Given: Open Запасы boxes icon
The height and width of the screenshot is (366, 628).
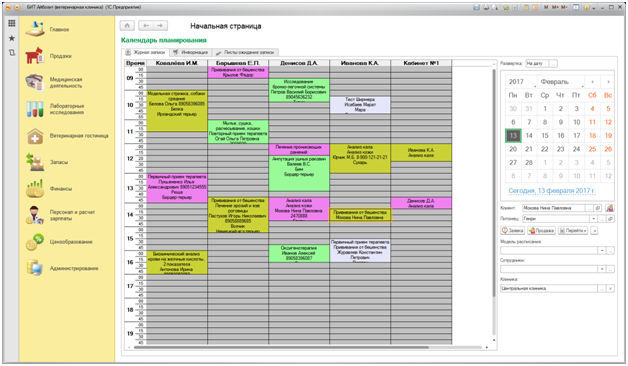Looking at the screenshot, I should click(35, 162).
